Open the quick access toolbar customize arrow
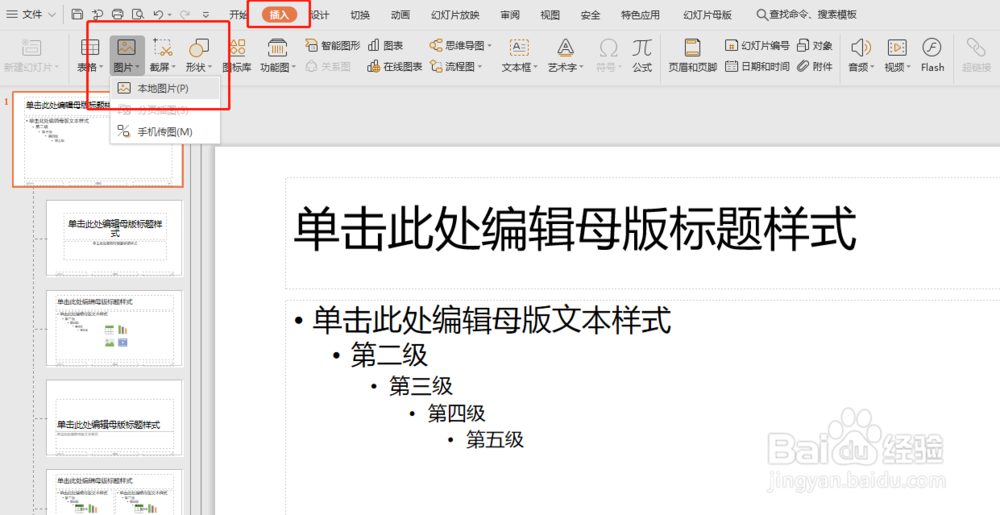1000x515 pixels. tap(205, 15)
